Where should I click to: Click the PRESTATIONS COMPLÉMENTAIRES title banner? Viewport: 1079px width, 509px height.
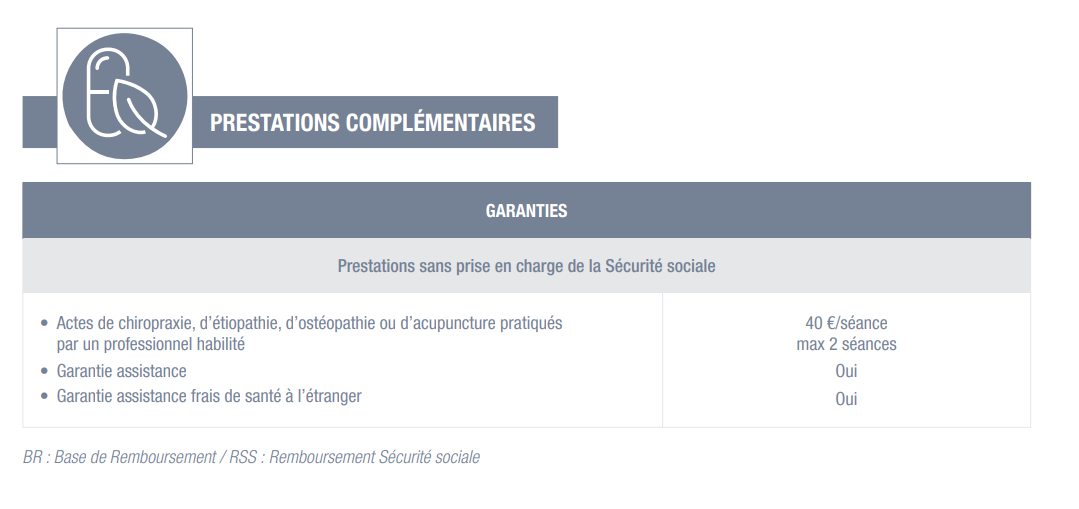click(373, 123)
